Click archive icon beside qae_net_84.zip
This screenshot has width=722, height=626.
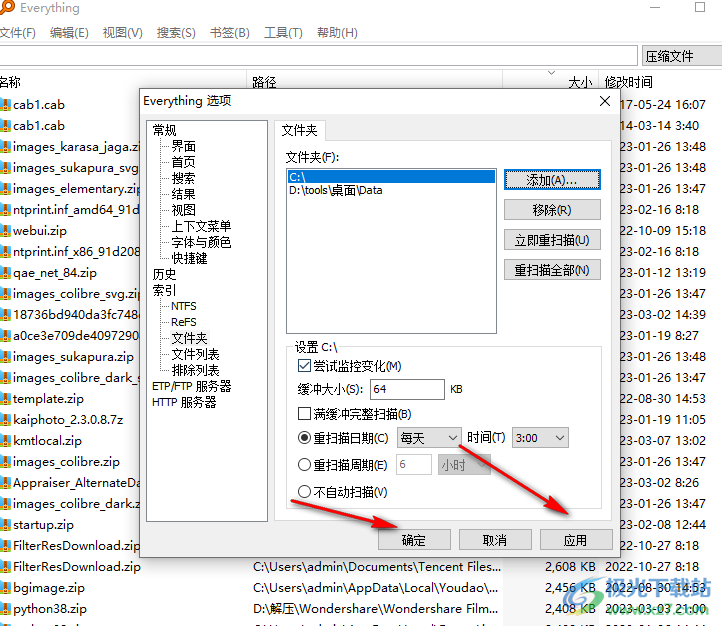(x=5, y=272)
